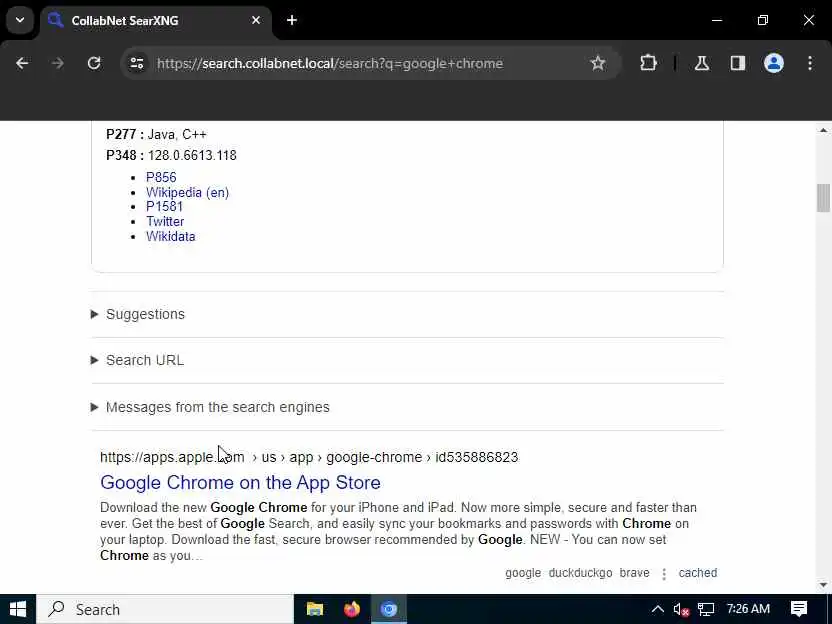Open a new browser tab
Image resolution: width=832 pixels, height=624 pixels.
coord(292,20)
